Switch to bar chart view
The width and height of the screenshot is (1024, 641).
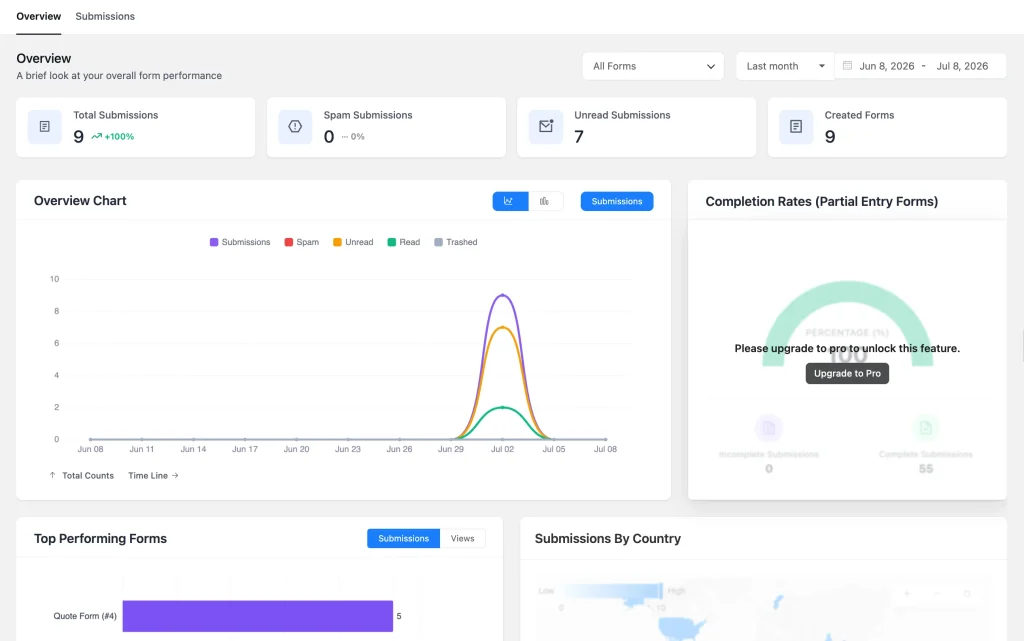click(x=545, y=201)
